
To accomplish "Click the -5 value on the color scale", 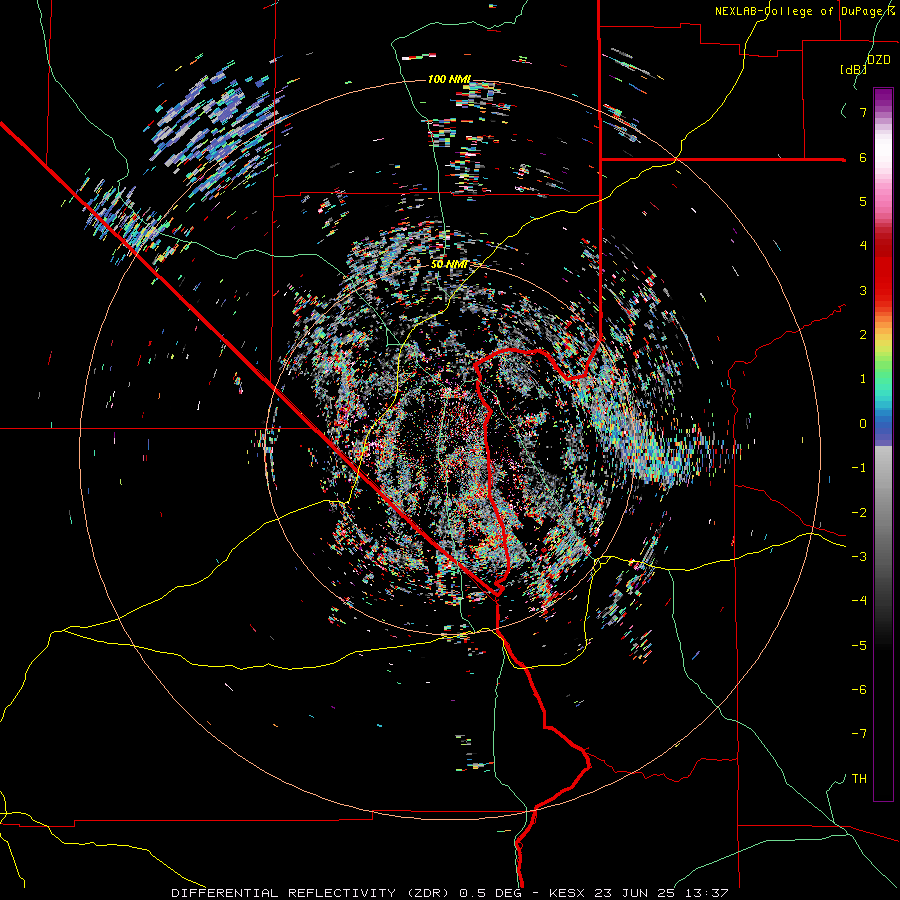I will (x=859, y=646).
